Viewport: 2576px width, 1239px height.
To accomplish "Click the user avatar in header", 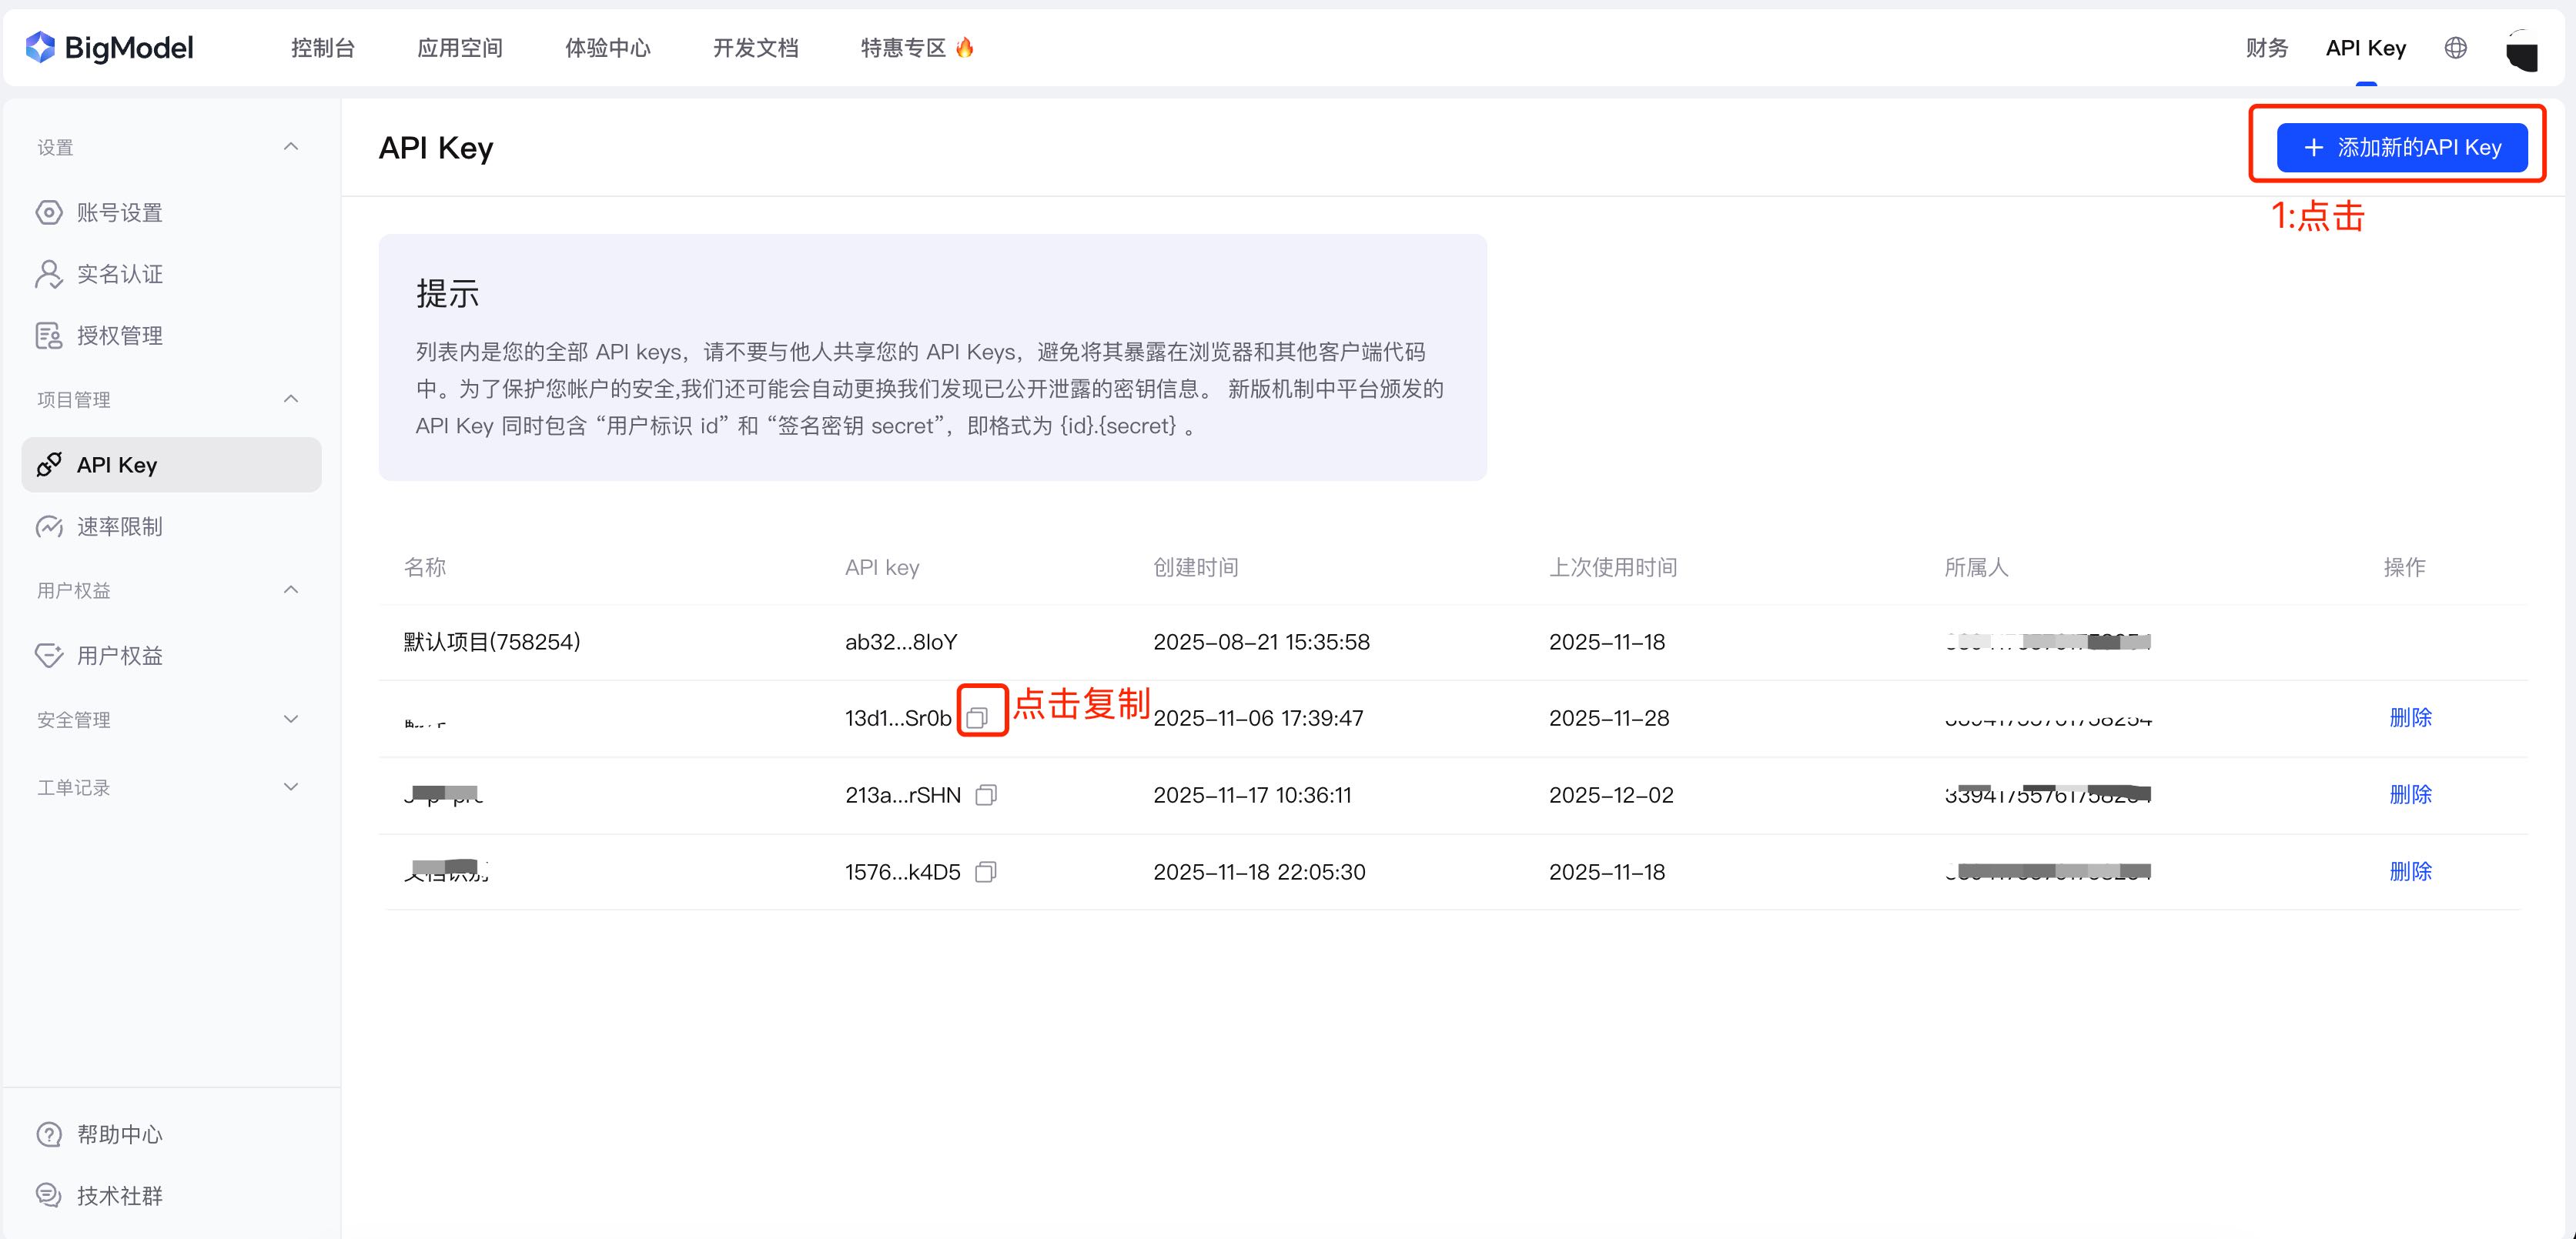I will pos(2521,50).
